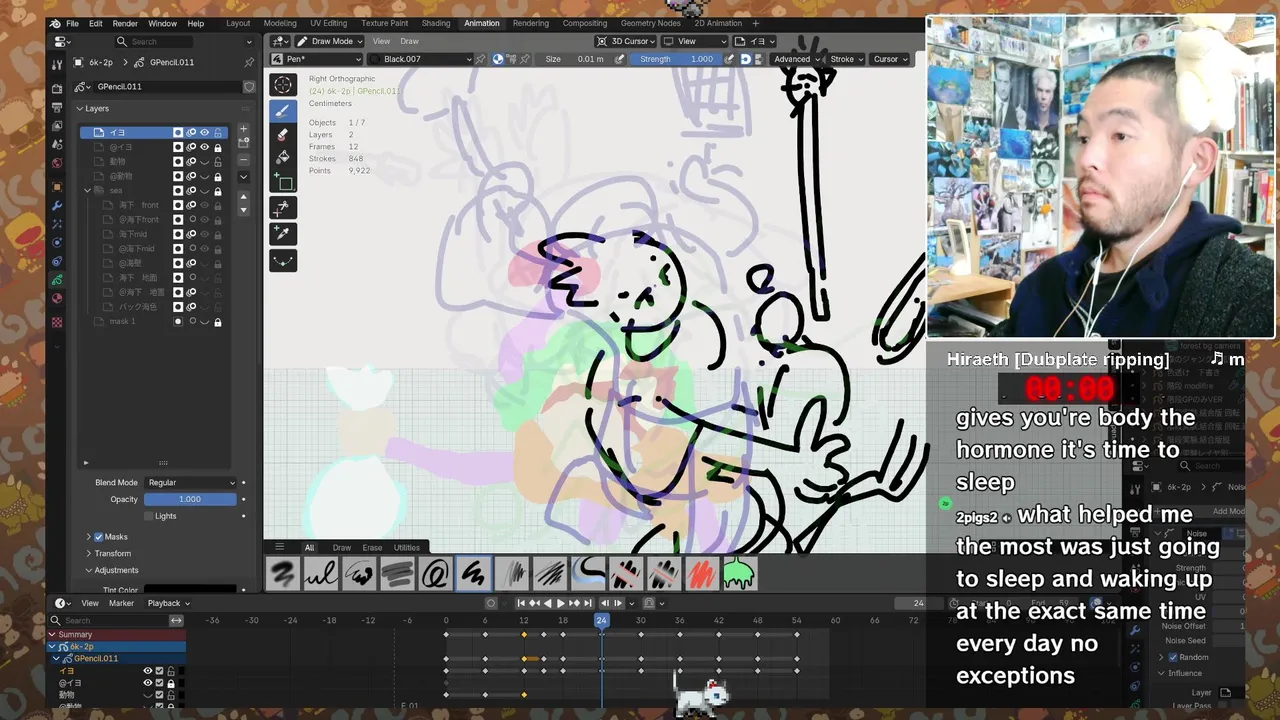The width and height of the screenshot is (1280, 720).
Task: Add a new layer with the plus button
Action: pos(243,130)
